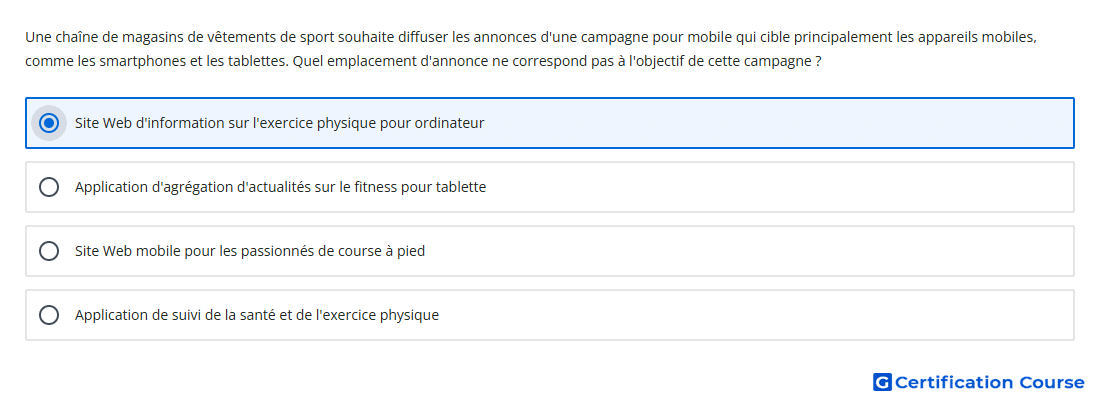Viewport: 1100px width, 401px height.
Task: Choose the tablet fitness news aggregation app radio
Action: 49,187
